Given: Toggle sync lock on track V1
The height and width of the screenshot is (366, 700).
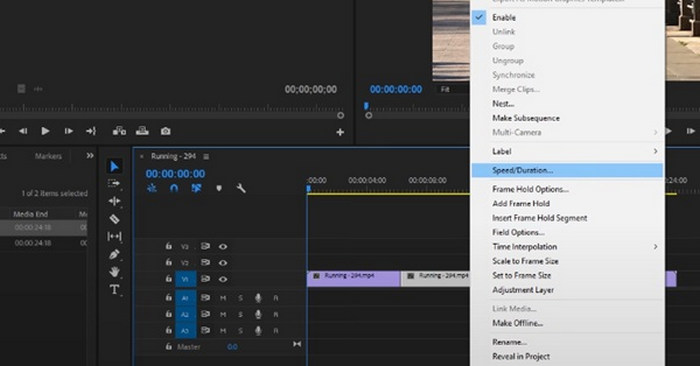Looking at the screenshot, I should (205, 279).
